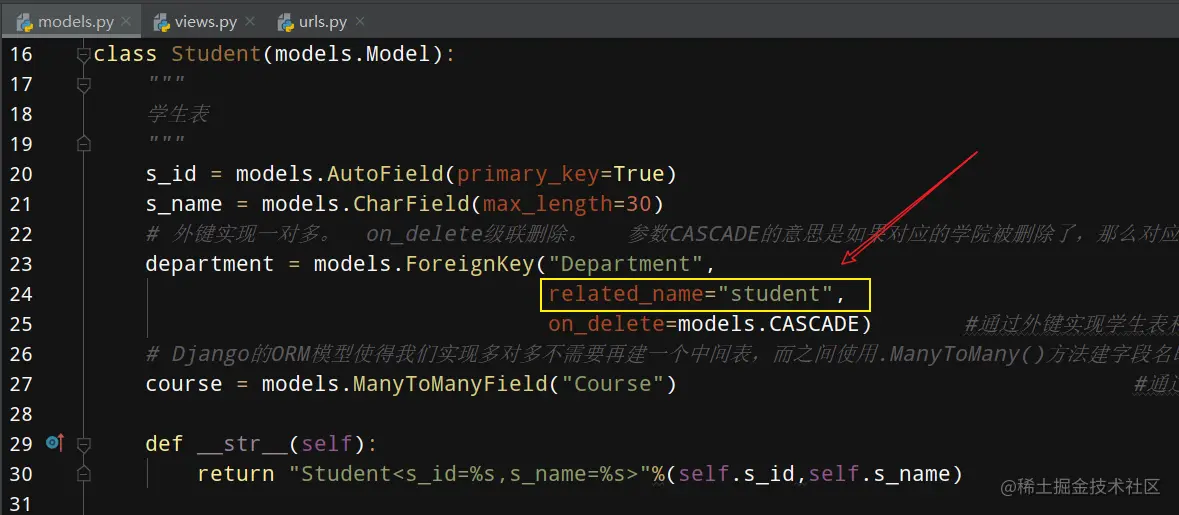Switch to the urls.py tab
This screenshot has width=1179, height=515.
[x=323, y=22]
